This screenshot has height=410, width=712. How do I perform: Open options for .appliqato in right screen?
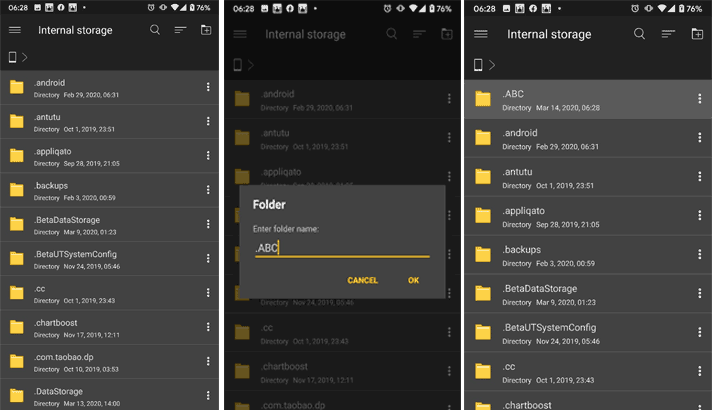click(699, 215)
